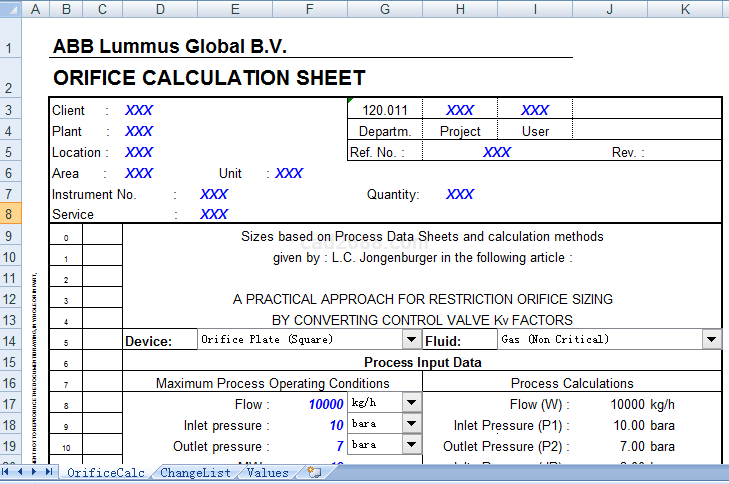Viewport: 729px width, 484px height.
Task: Click the next sheet navigation arrow
Action: (35, 473)
